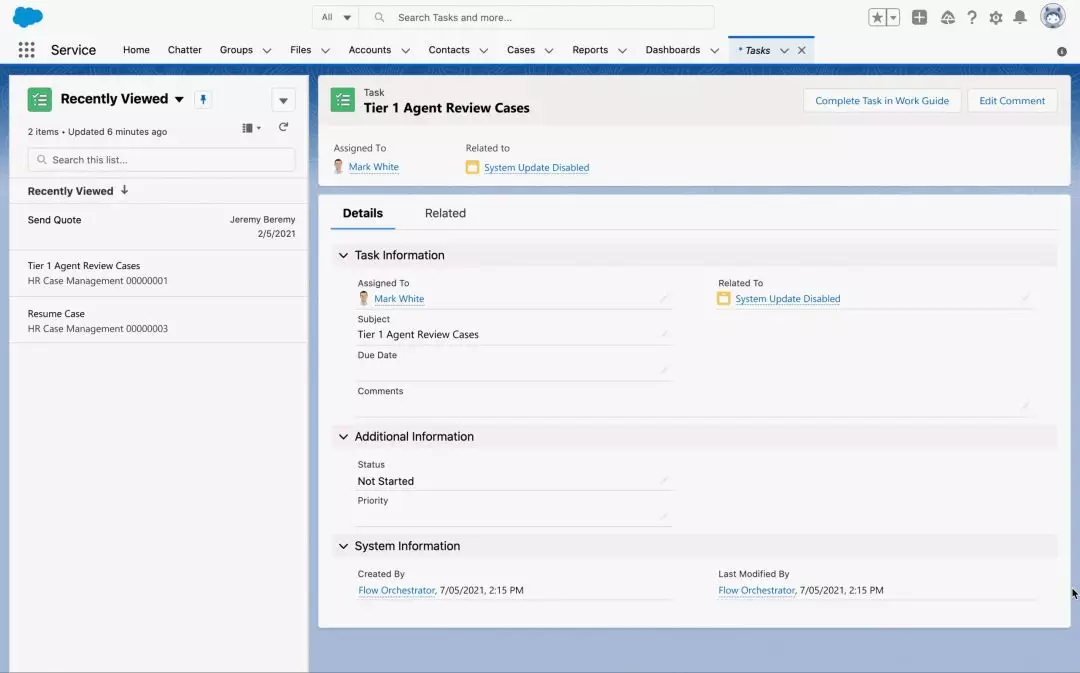1080x673 pixels.
Task: Expand the Cases navigation dropdown
Action: tap(549, 50)
